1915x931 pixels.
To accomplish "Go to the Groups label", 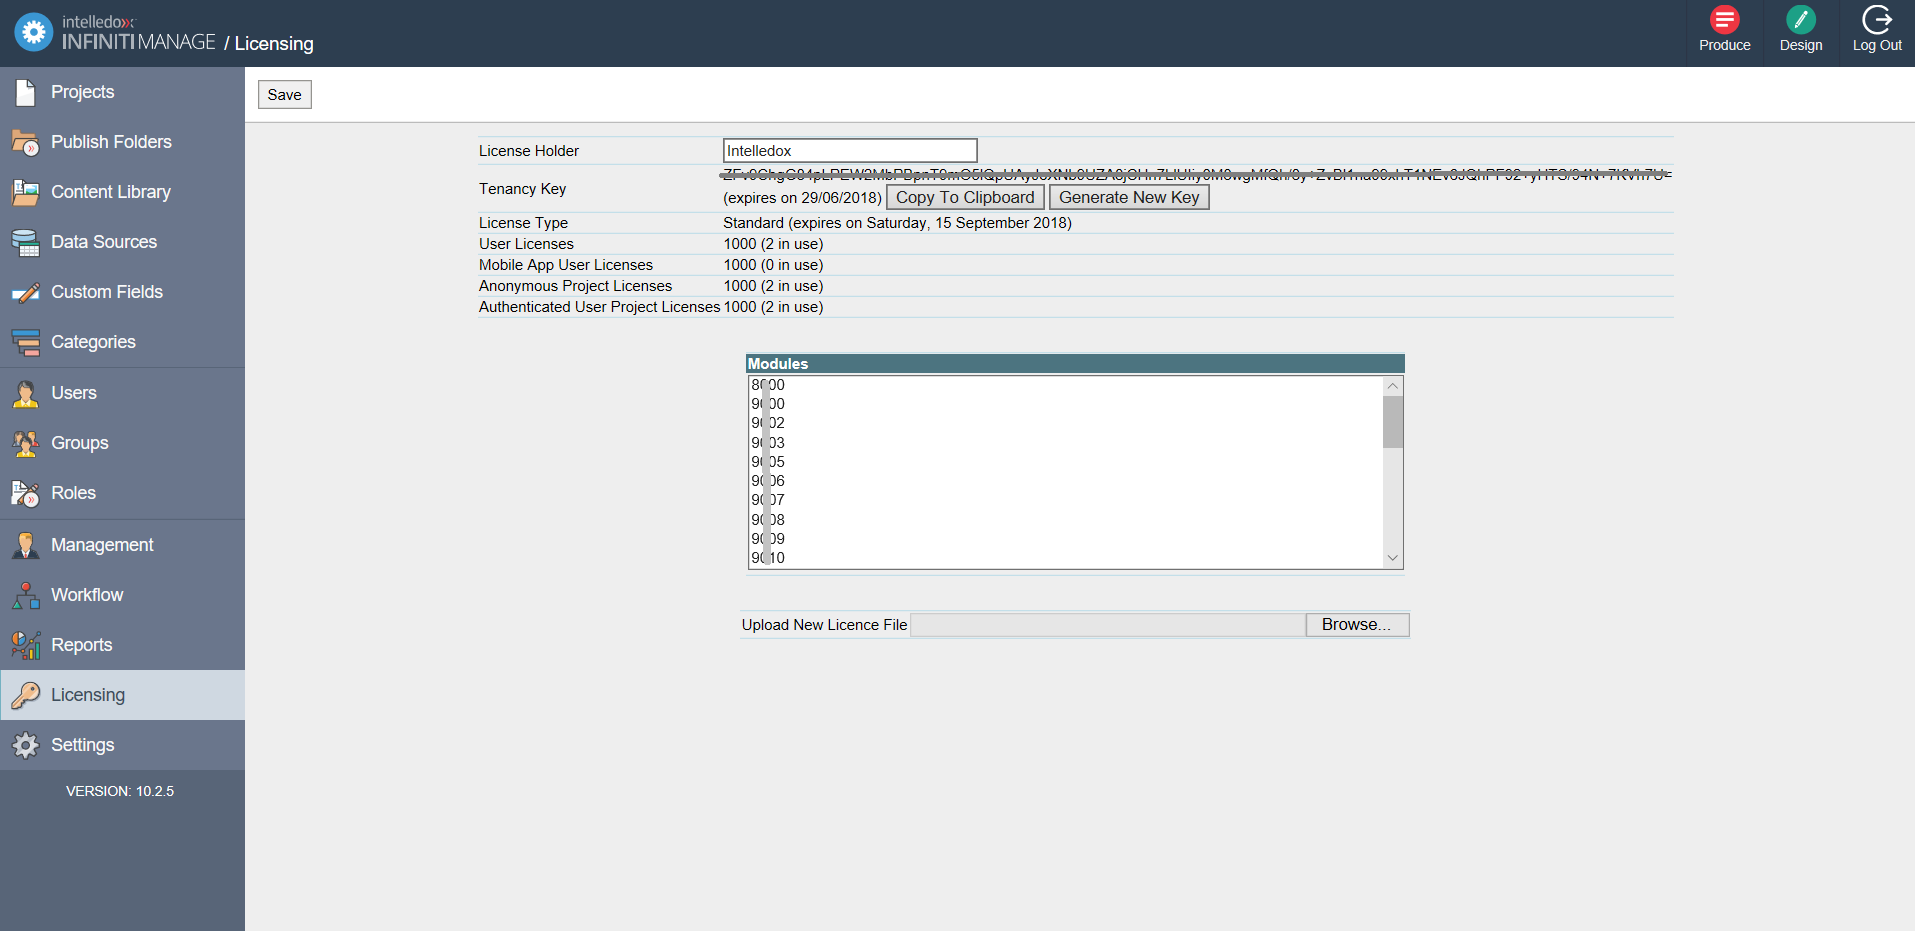I will point(80,443).
